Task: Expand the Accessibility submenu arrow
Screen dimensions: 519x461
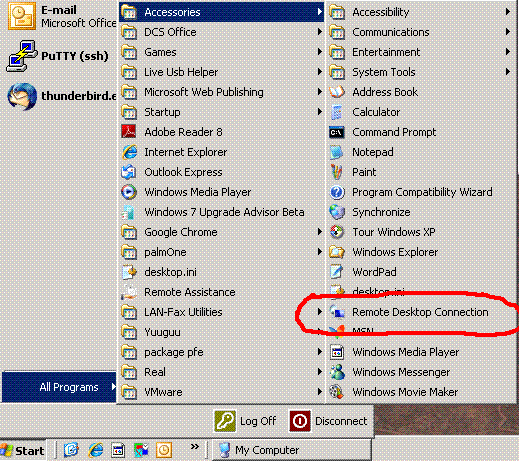Action: pos(508,12)
